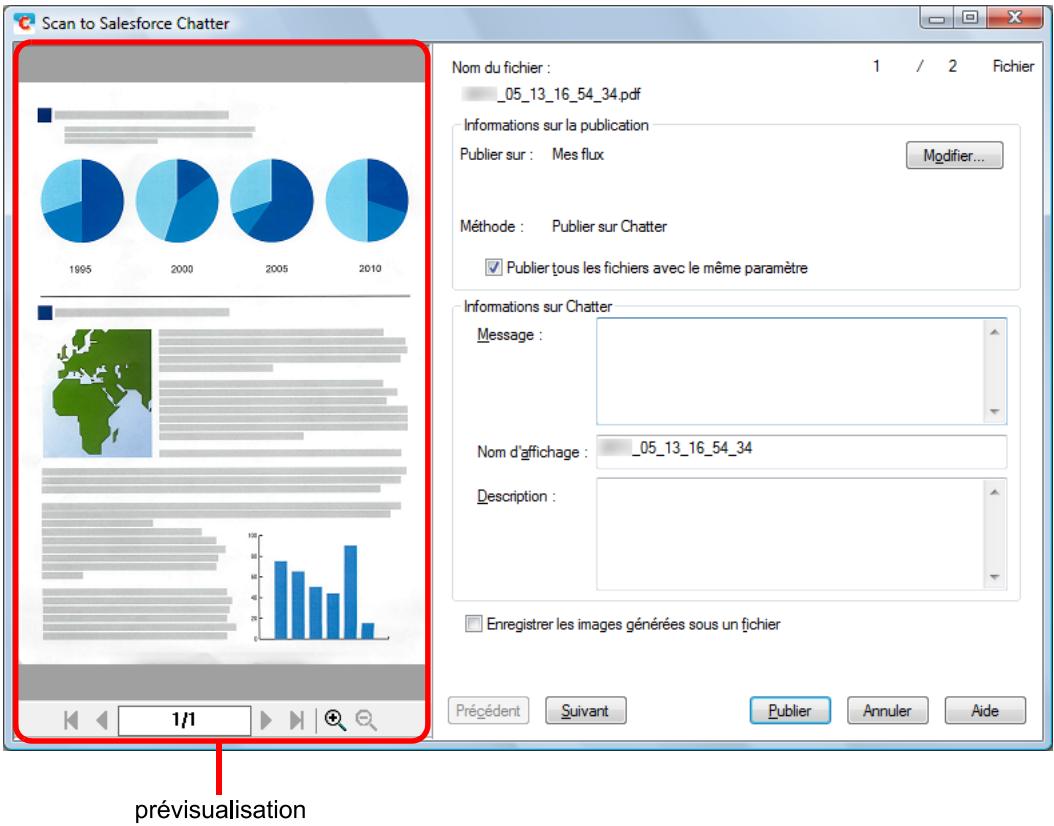Minimize the Scan to Salesforce Chatter window
The image size is (1054, 826).
[x=936, y=18]
